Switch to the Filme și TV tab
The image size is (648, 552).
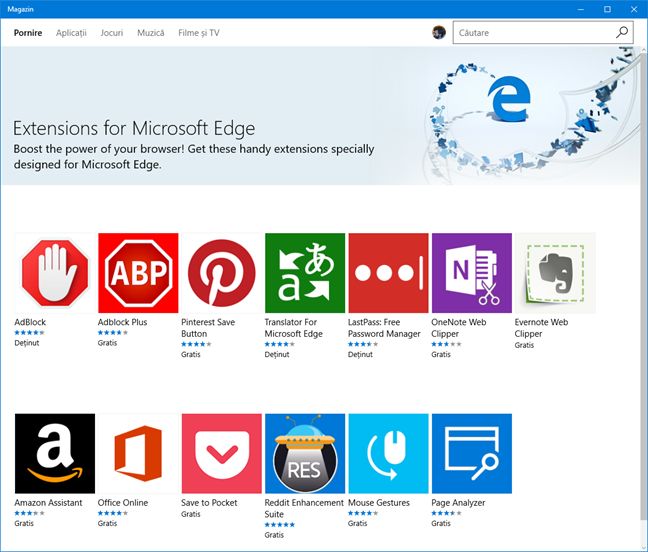199,33
